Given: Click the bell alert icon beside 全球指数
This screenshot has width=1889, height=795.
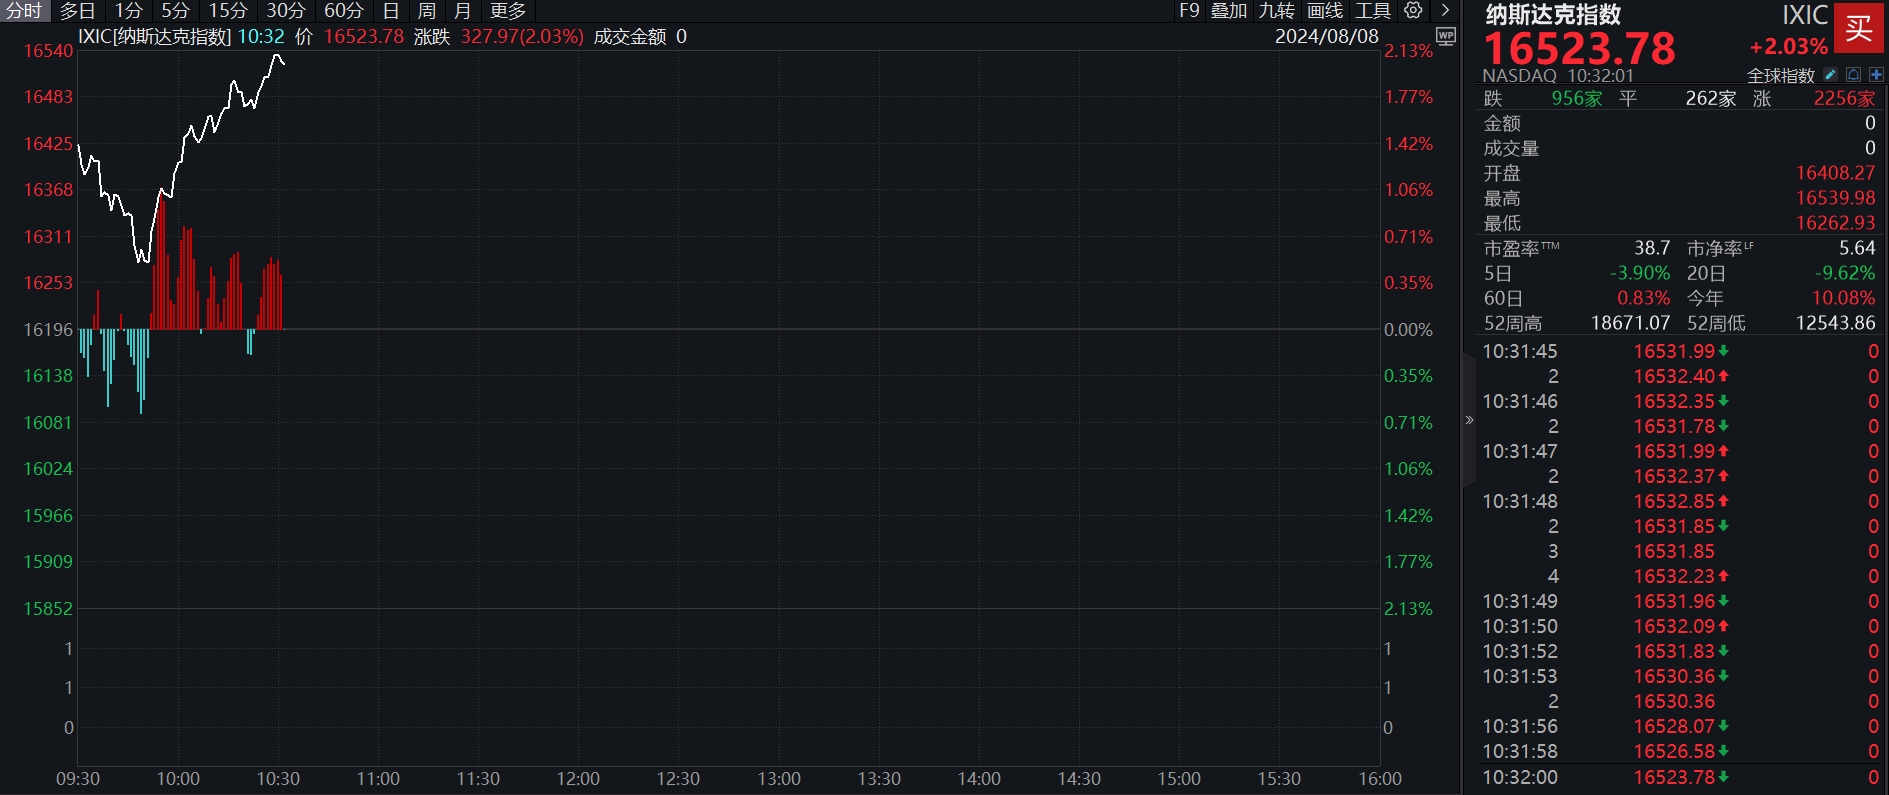Looking at the screenshot, I should coord(1853,75).
